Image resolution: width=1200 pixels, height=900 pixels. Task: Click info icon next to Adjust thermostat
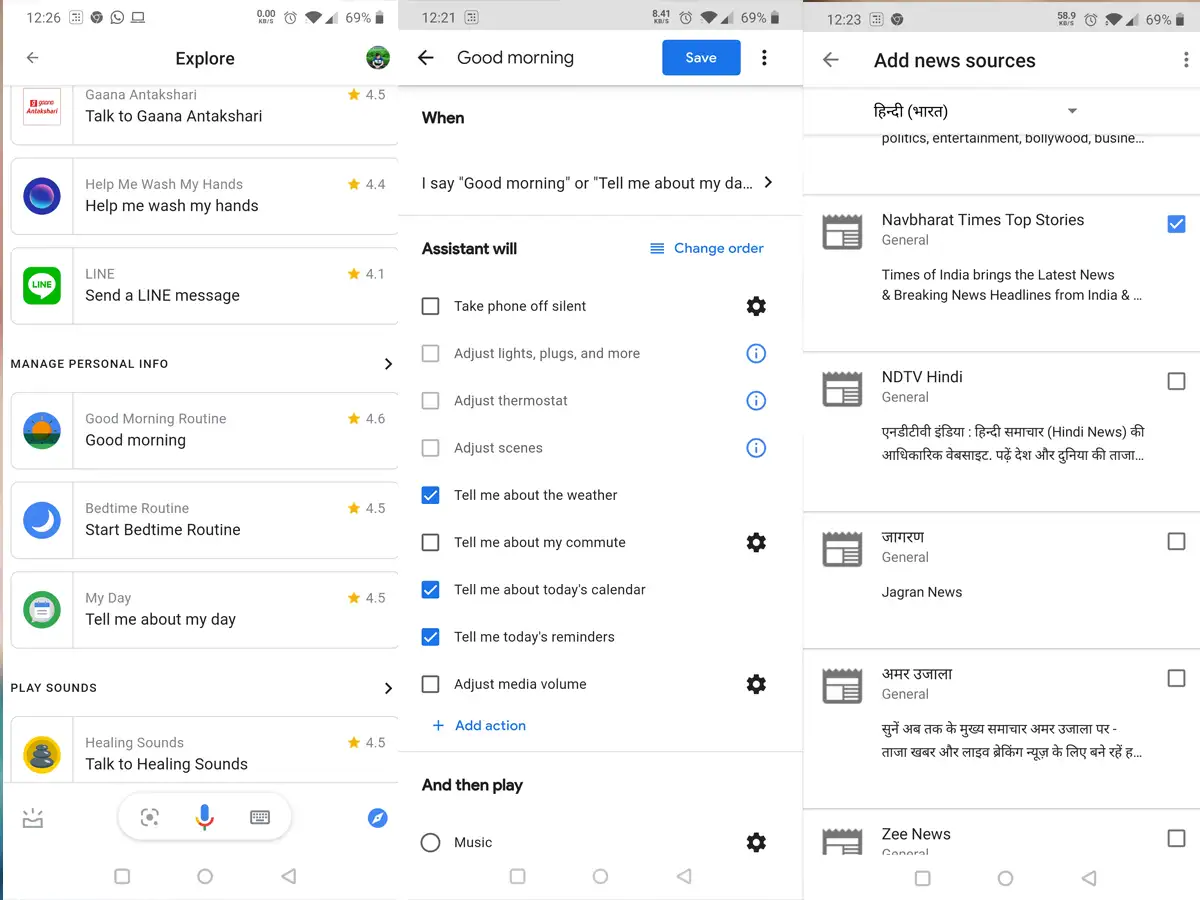(x=756, y=400)
